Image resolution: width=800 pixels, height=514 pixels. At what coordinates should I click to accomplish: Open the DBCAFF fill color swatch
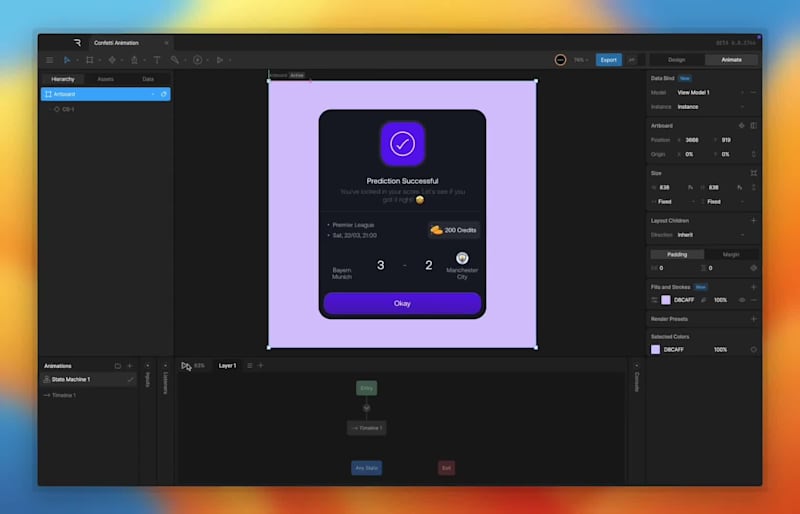pyautogui.click(x=666, y=300)
